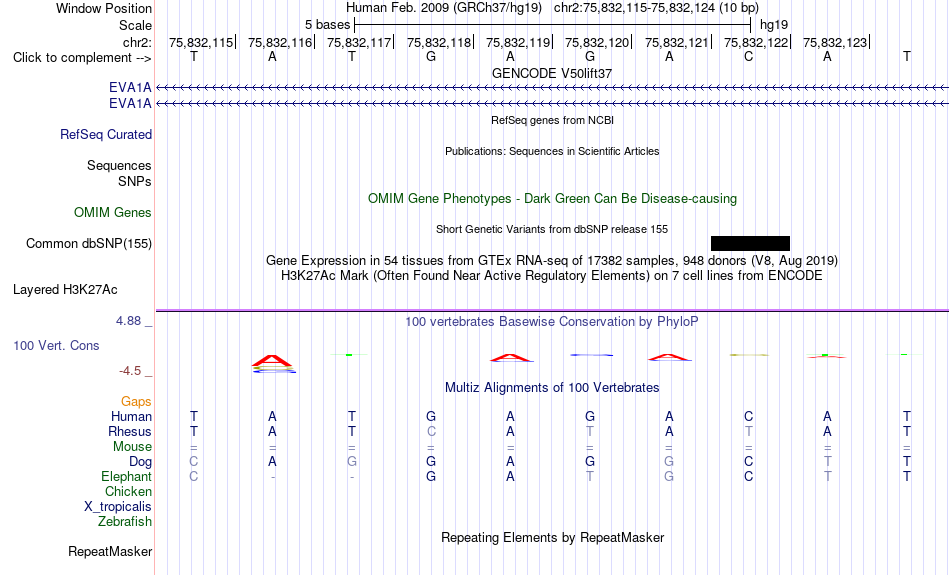Click the 5 bases scale bar

553,25
